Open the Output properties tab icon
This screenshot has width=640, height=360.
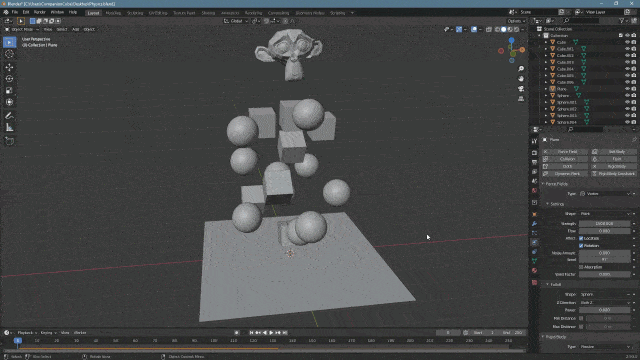point(534,162)
